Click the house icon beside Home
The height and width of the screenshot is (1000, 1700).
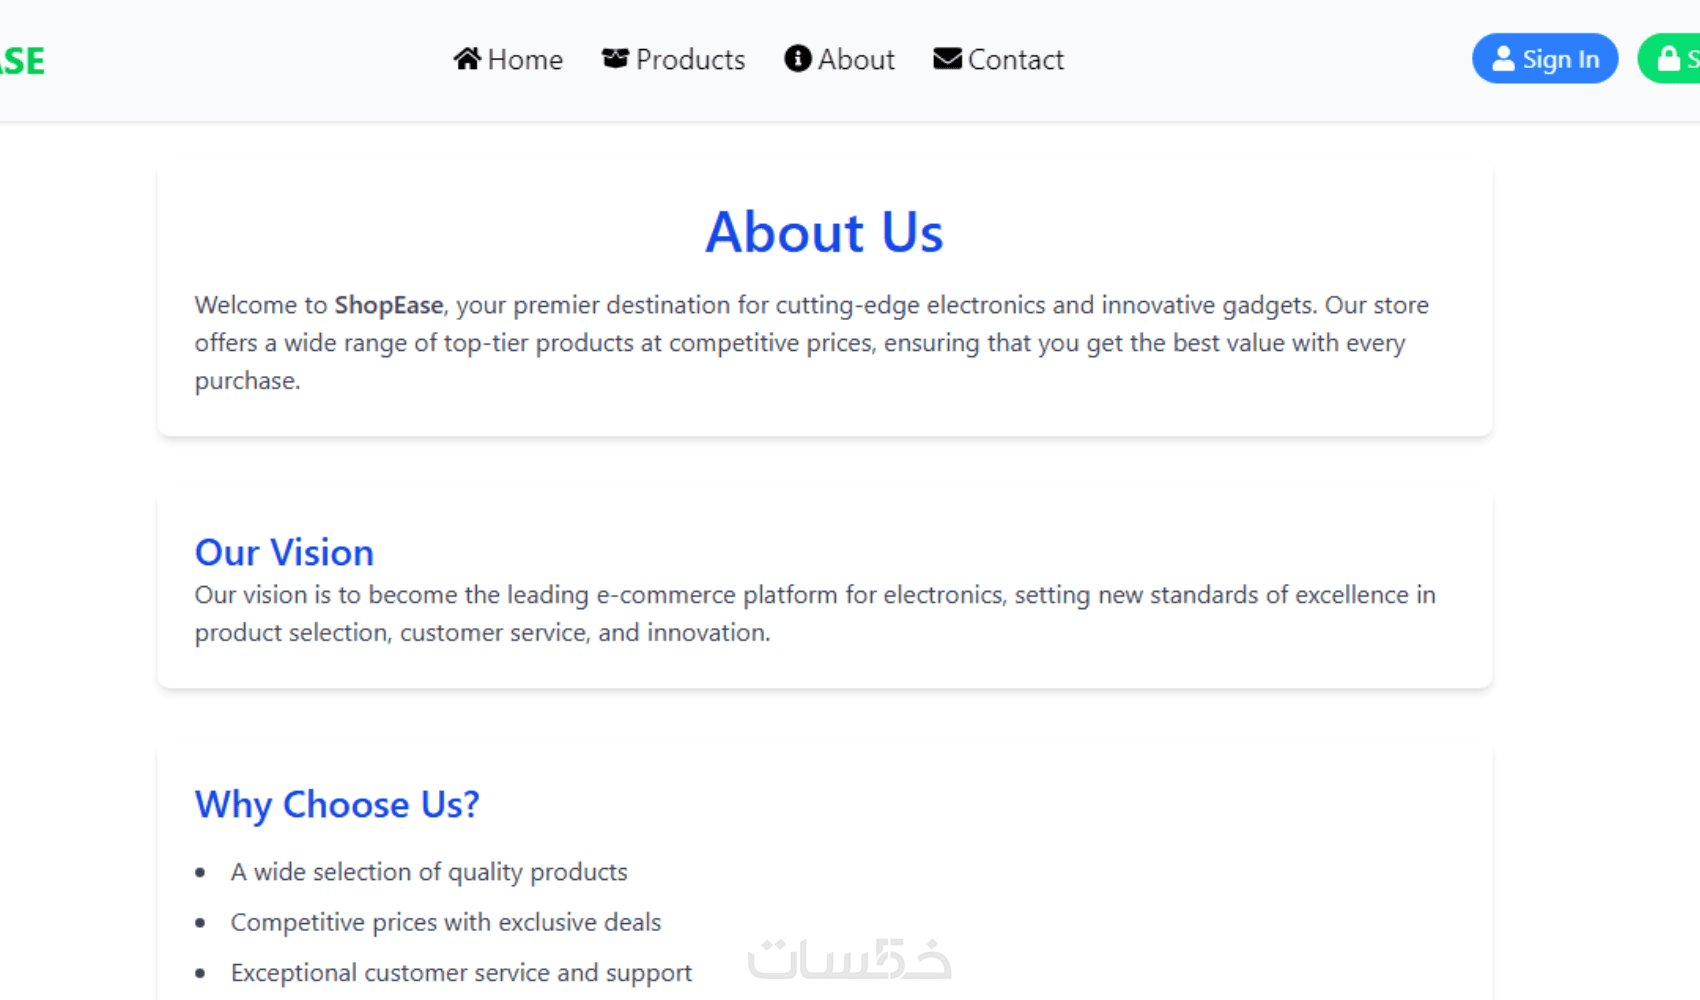pos(467,59)
